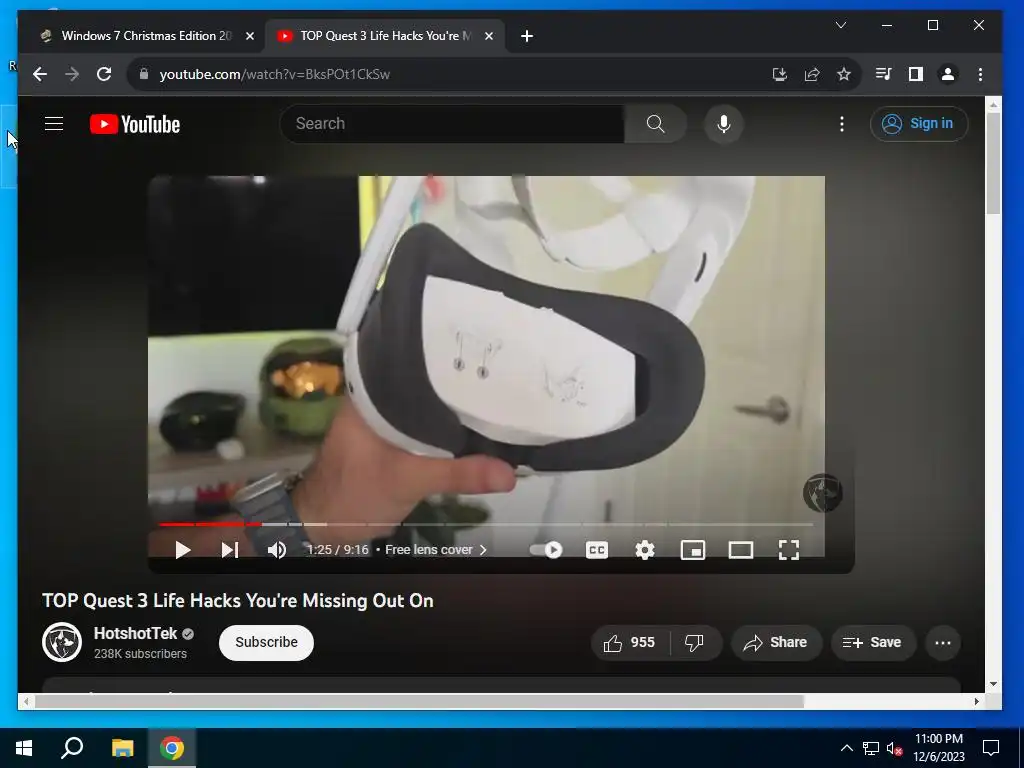Mute the video volume
The image size is (1024, 768).
tap(277, 550)
